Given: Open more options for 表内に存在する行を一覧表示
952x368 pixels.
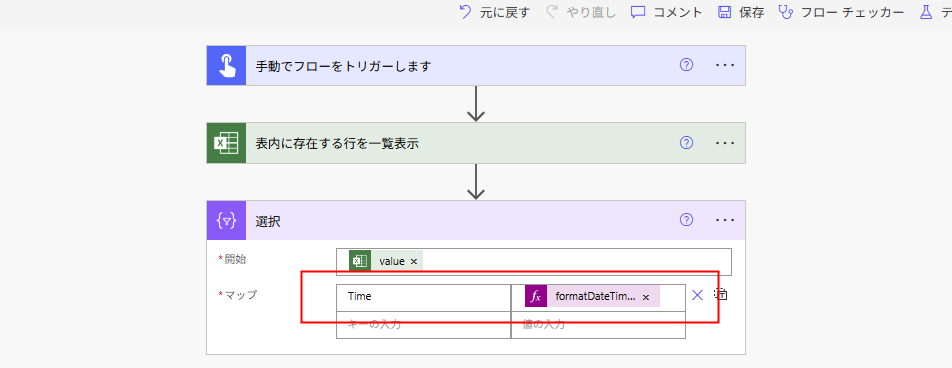Looking at the screenshot, I should [725, 143].
